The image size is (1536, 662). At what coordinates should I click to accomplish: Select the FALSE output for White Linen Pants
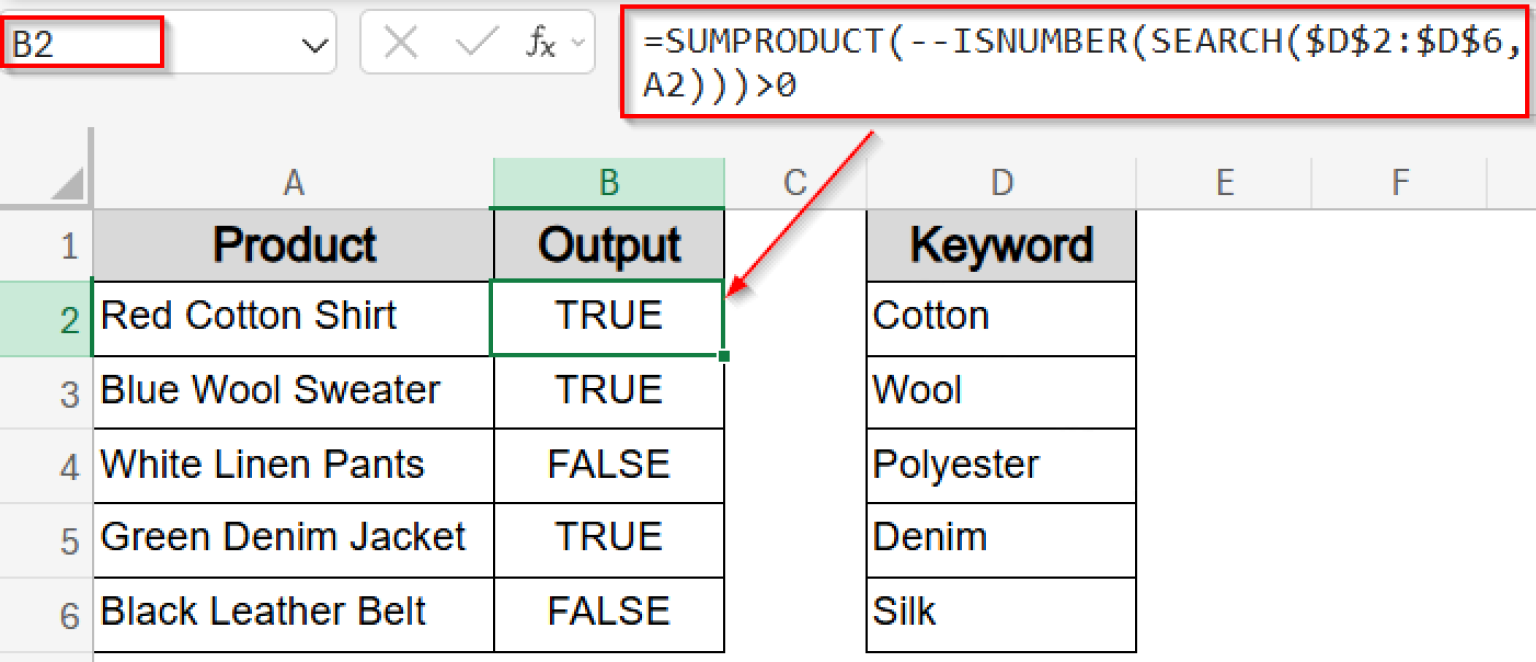point(607,465)
